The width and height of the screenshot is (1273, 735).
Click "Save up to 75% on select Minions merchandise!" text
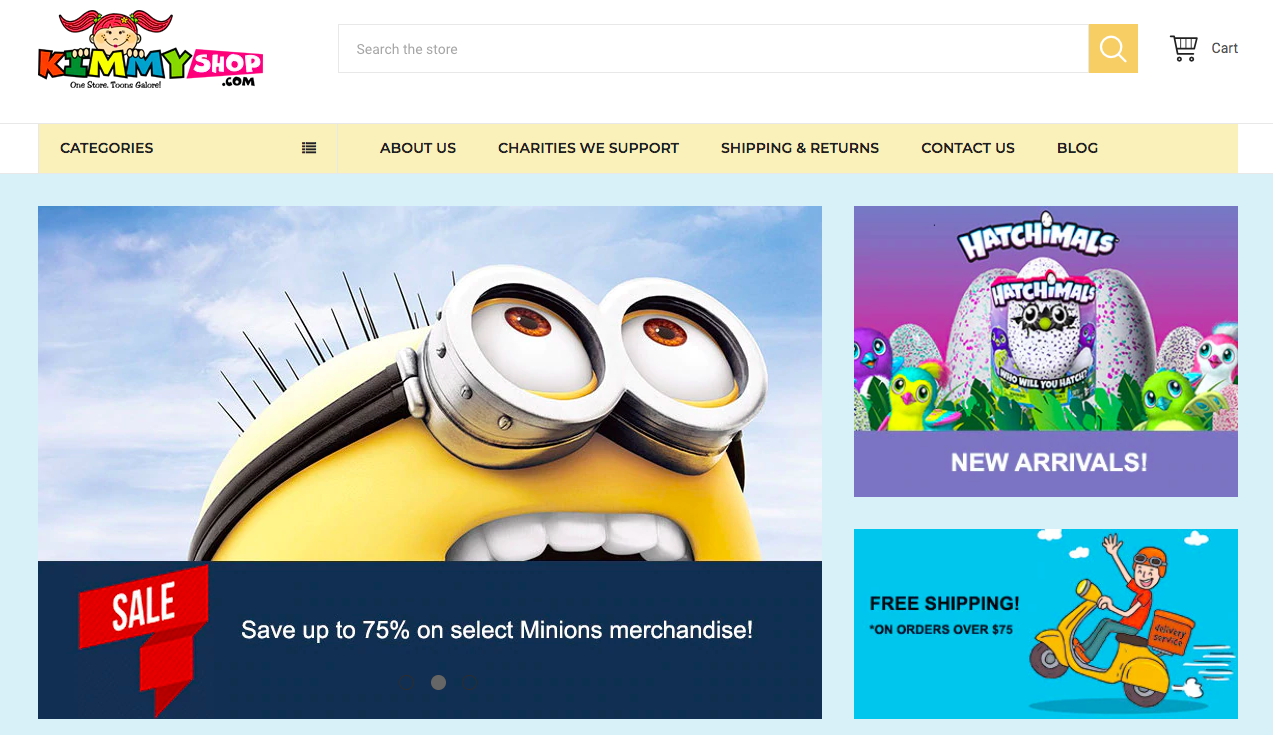pos(497,630)
